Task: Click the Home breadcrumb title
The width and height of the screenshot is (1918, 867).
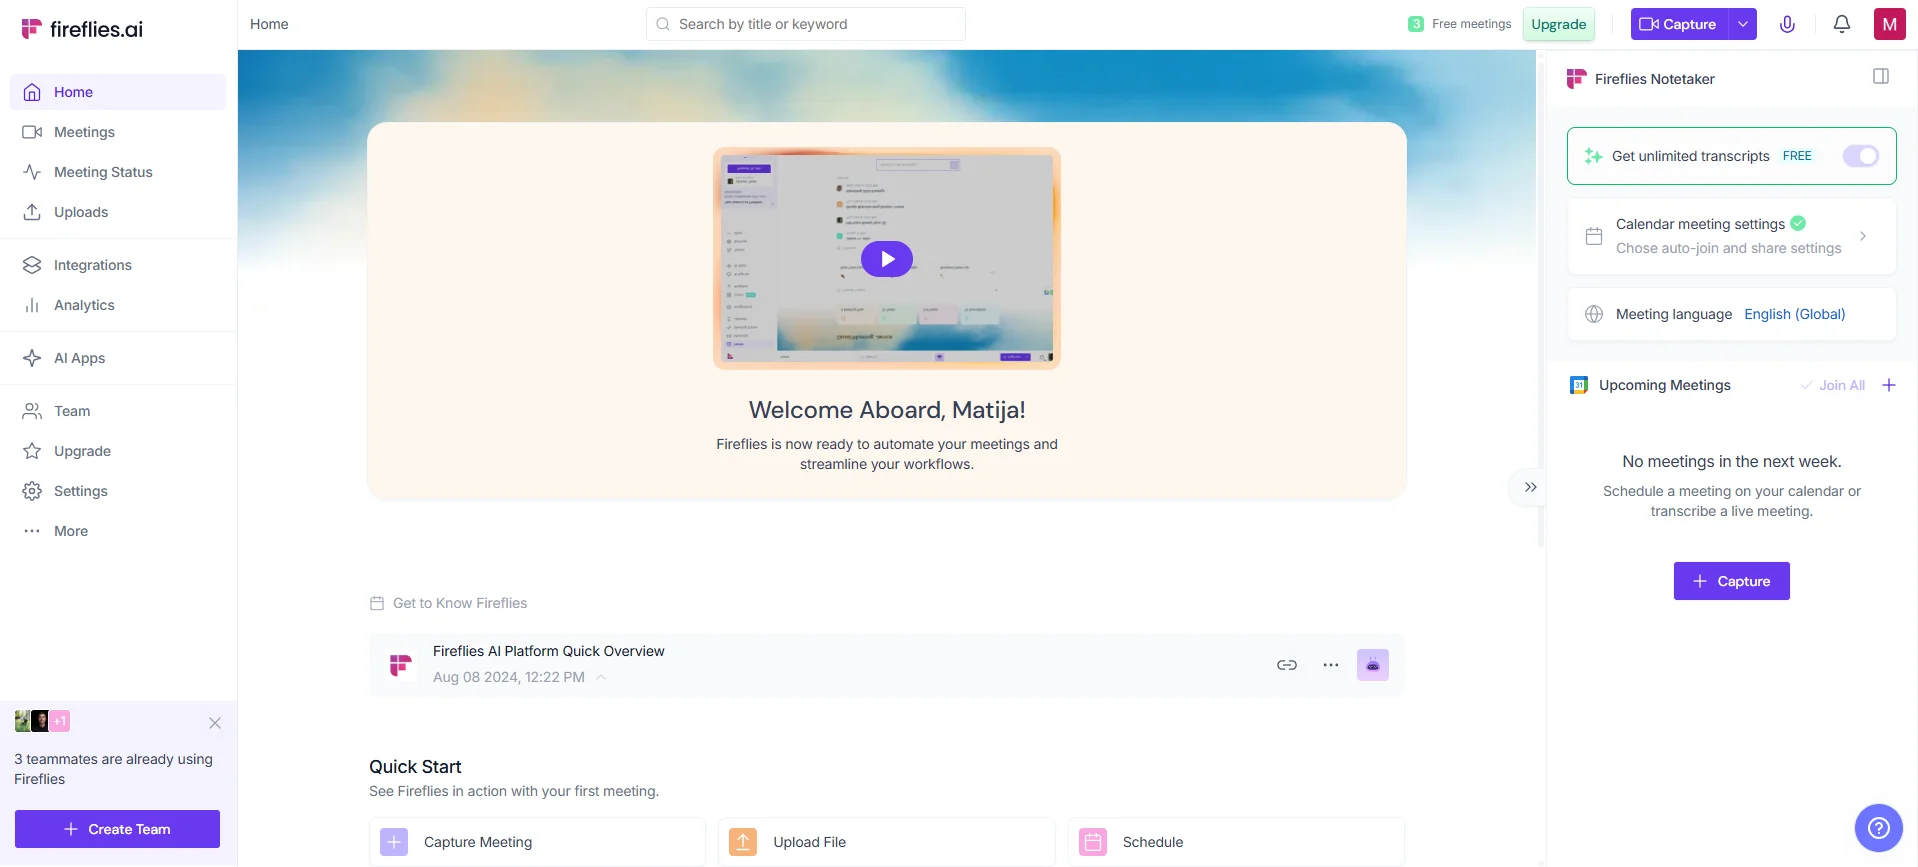Action: point(269,24)
